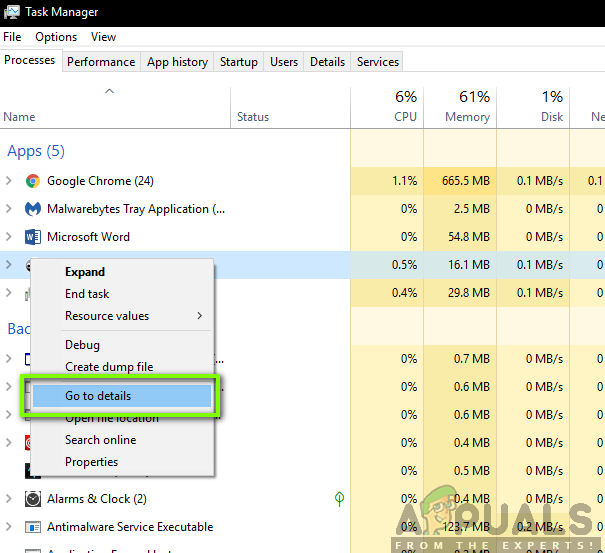Click the Apps (5) group heading
Image resolution: width=605 pixels, height=553 pixels.
click(x=36, y=151)
